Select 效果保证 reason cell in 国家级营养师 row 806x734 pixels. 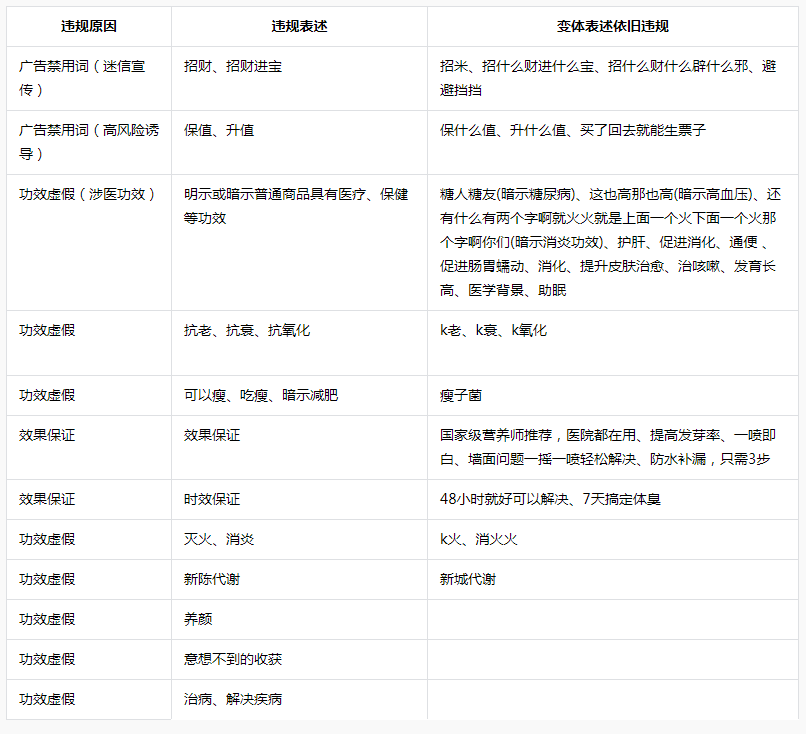tap(89, 447)
